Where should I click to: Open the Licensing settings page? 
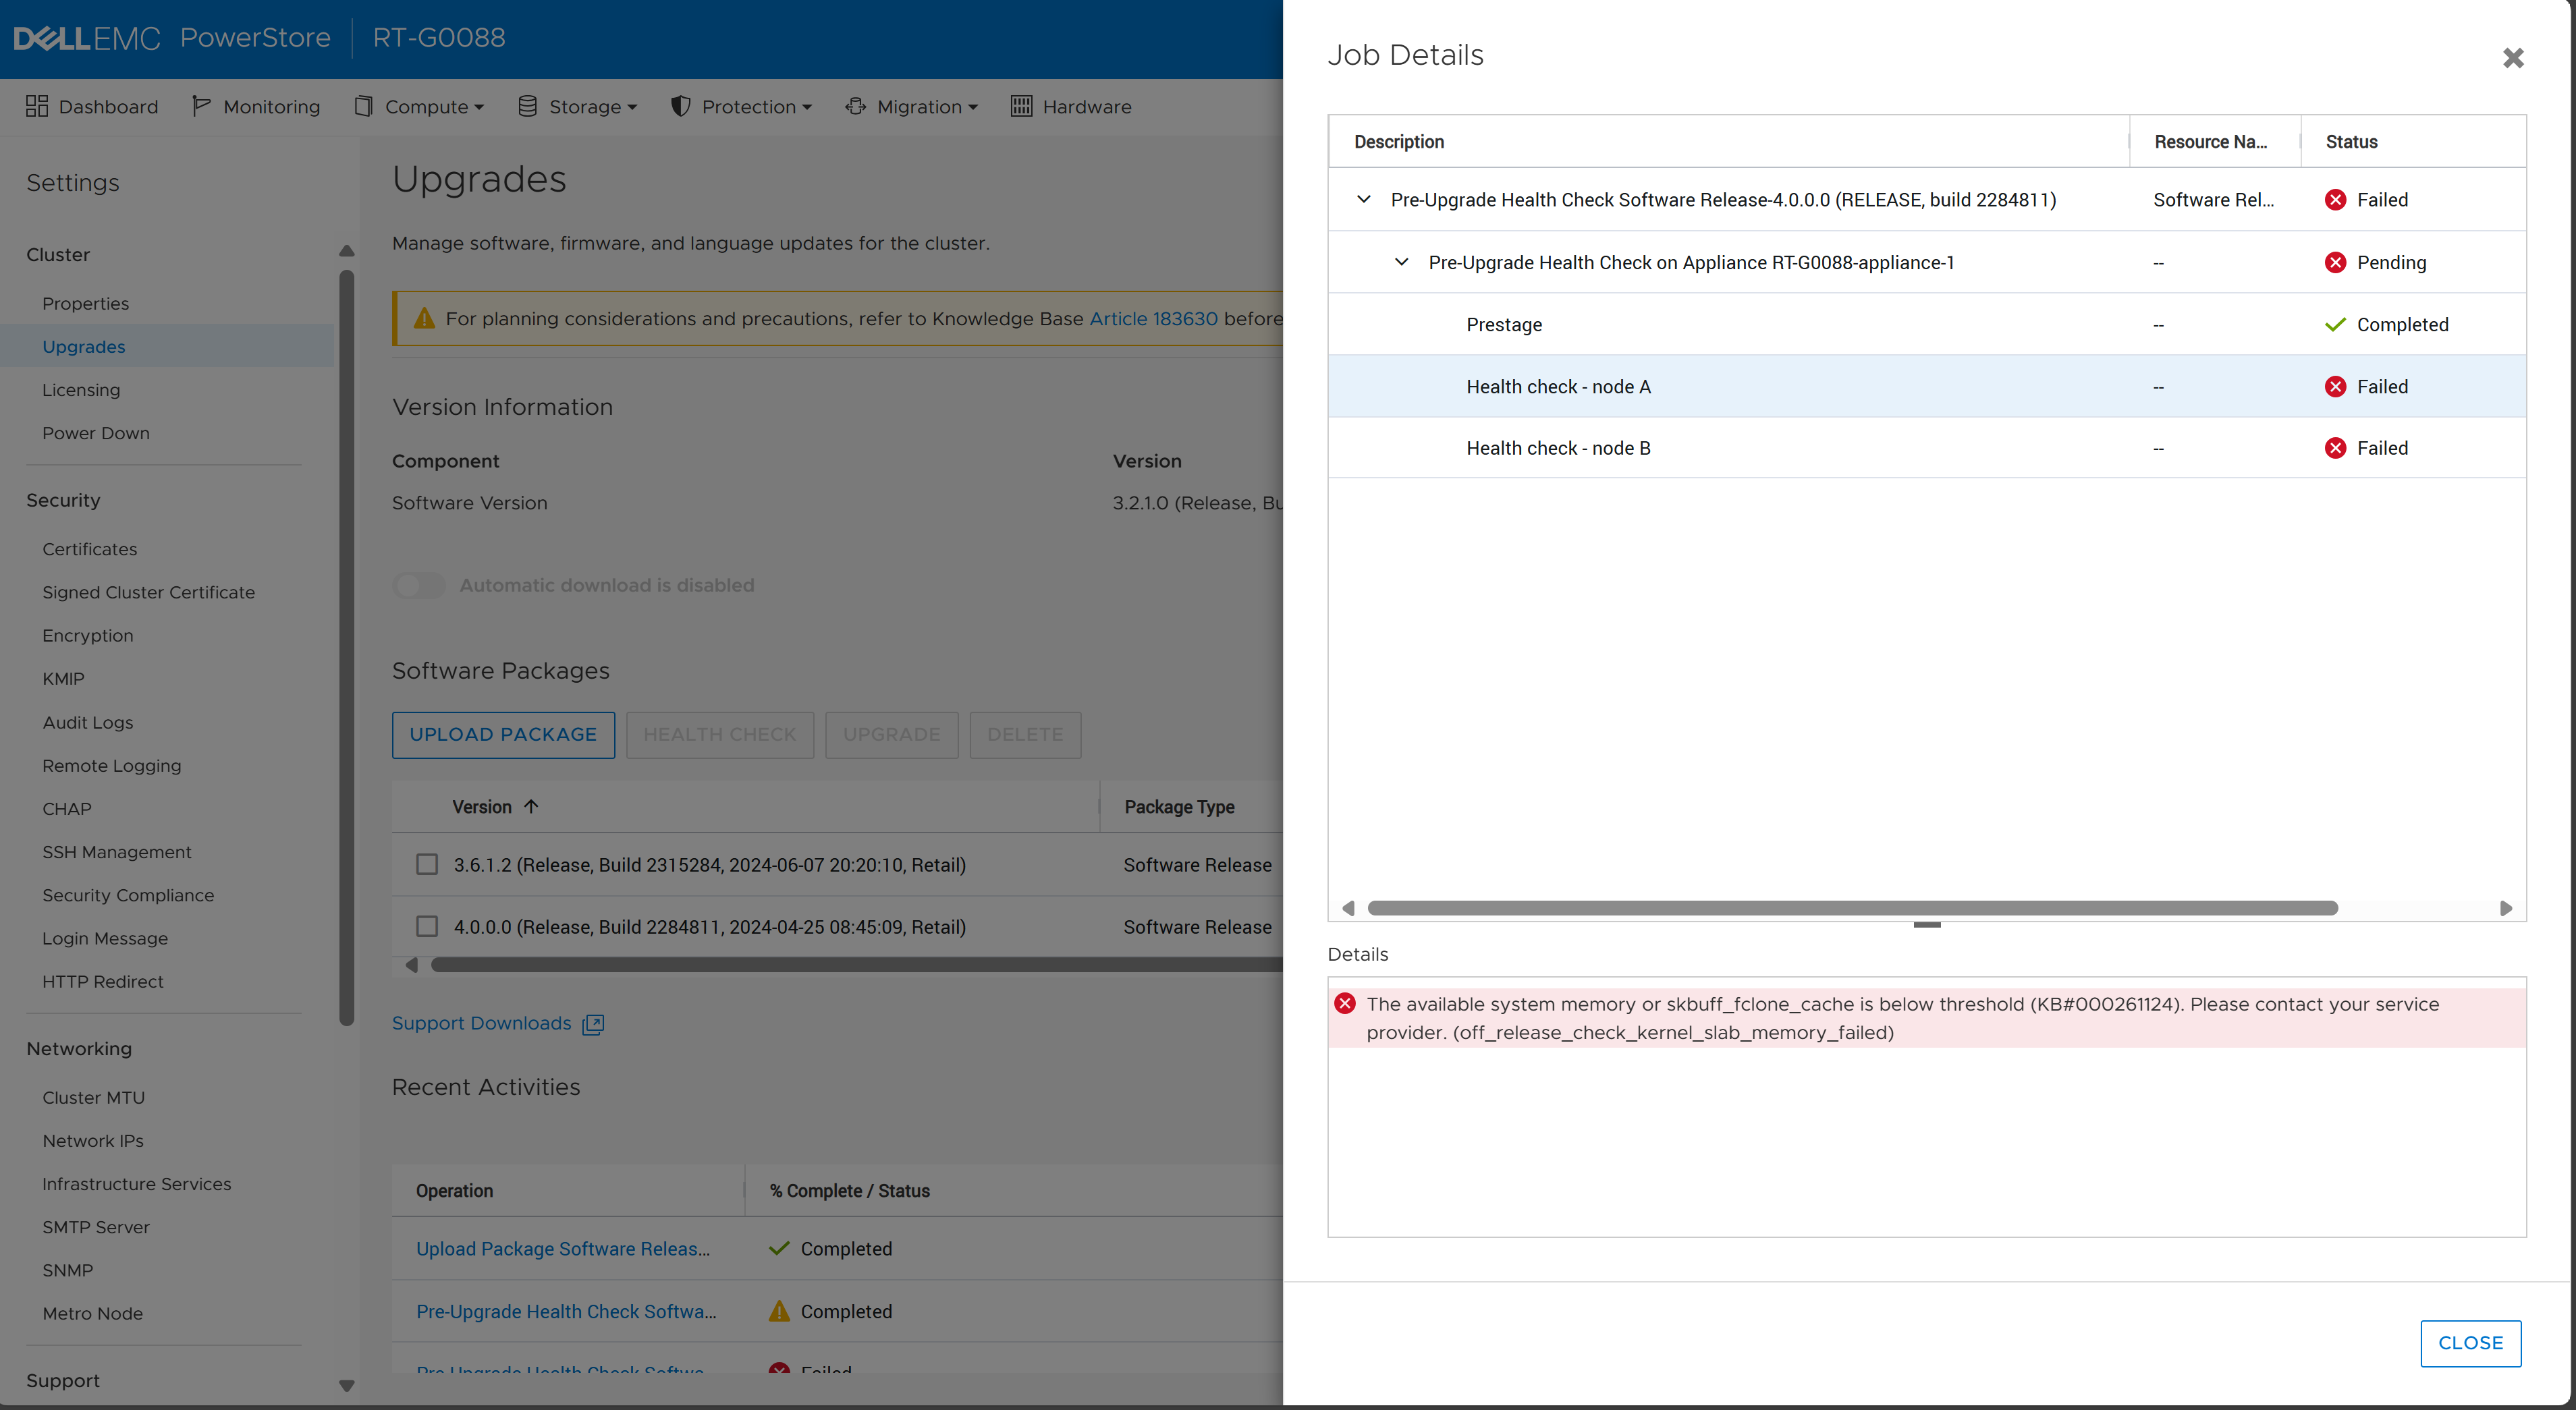click(81, 390)
